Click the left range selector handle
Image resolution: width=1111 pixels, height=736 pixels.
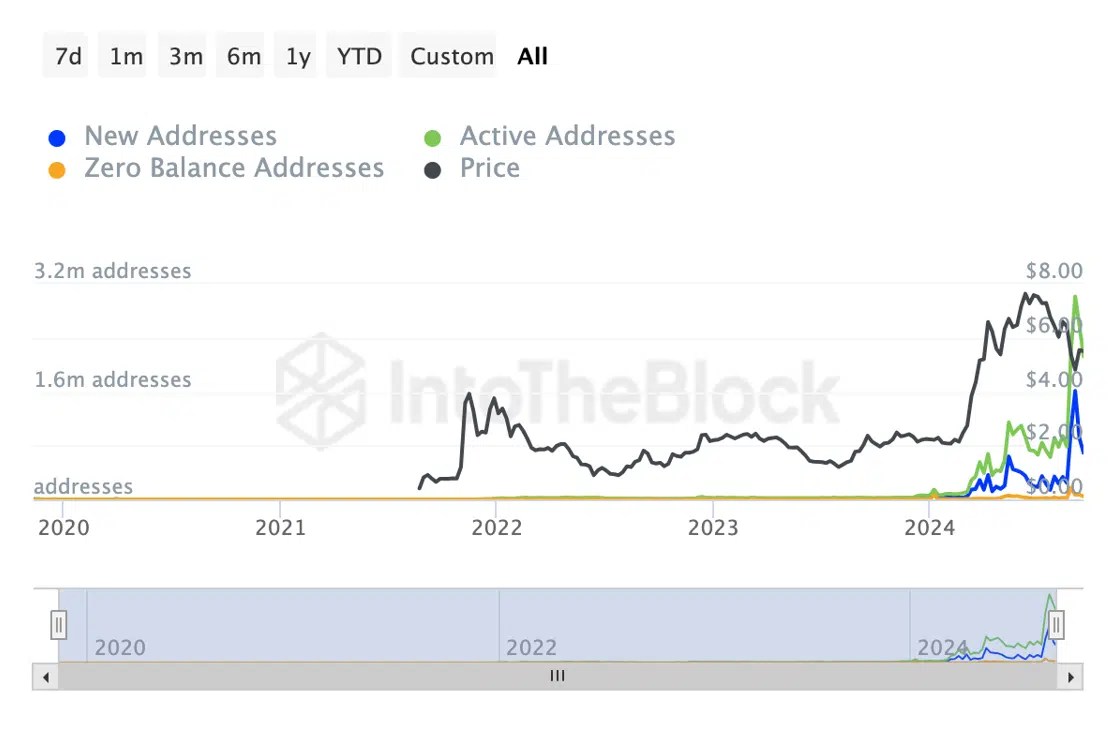[x=59, y=624]
